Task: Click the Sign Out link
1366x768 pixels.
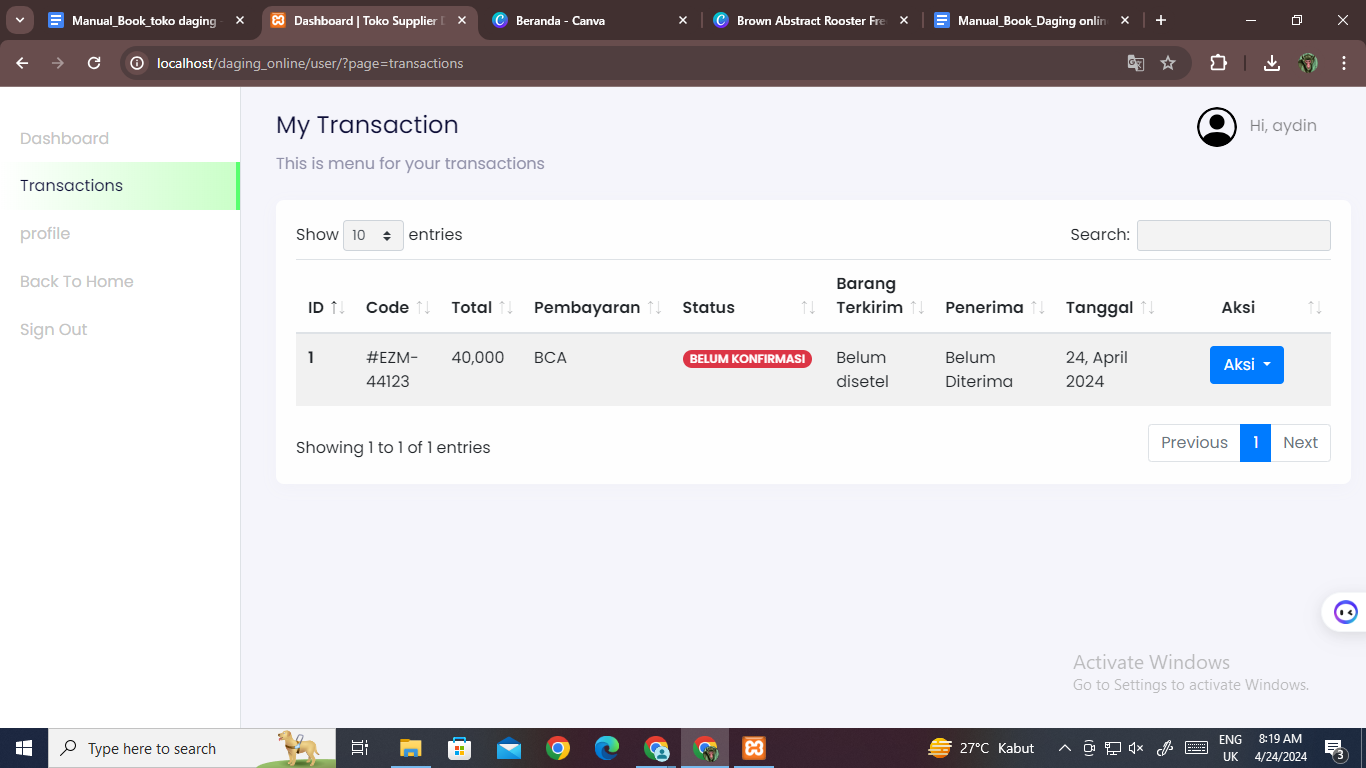Action: (x=54, y=330)
